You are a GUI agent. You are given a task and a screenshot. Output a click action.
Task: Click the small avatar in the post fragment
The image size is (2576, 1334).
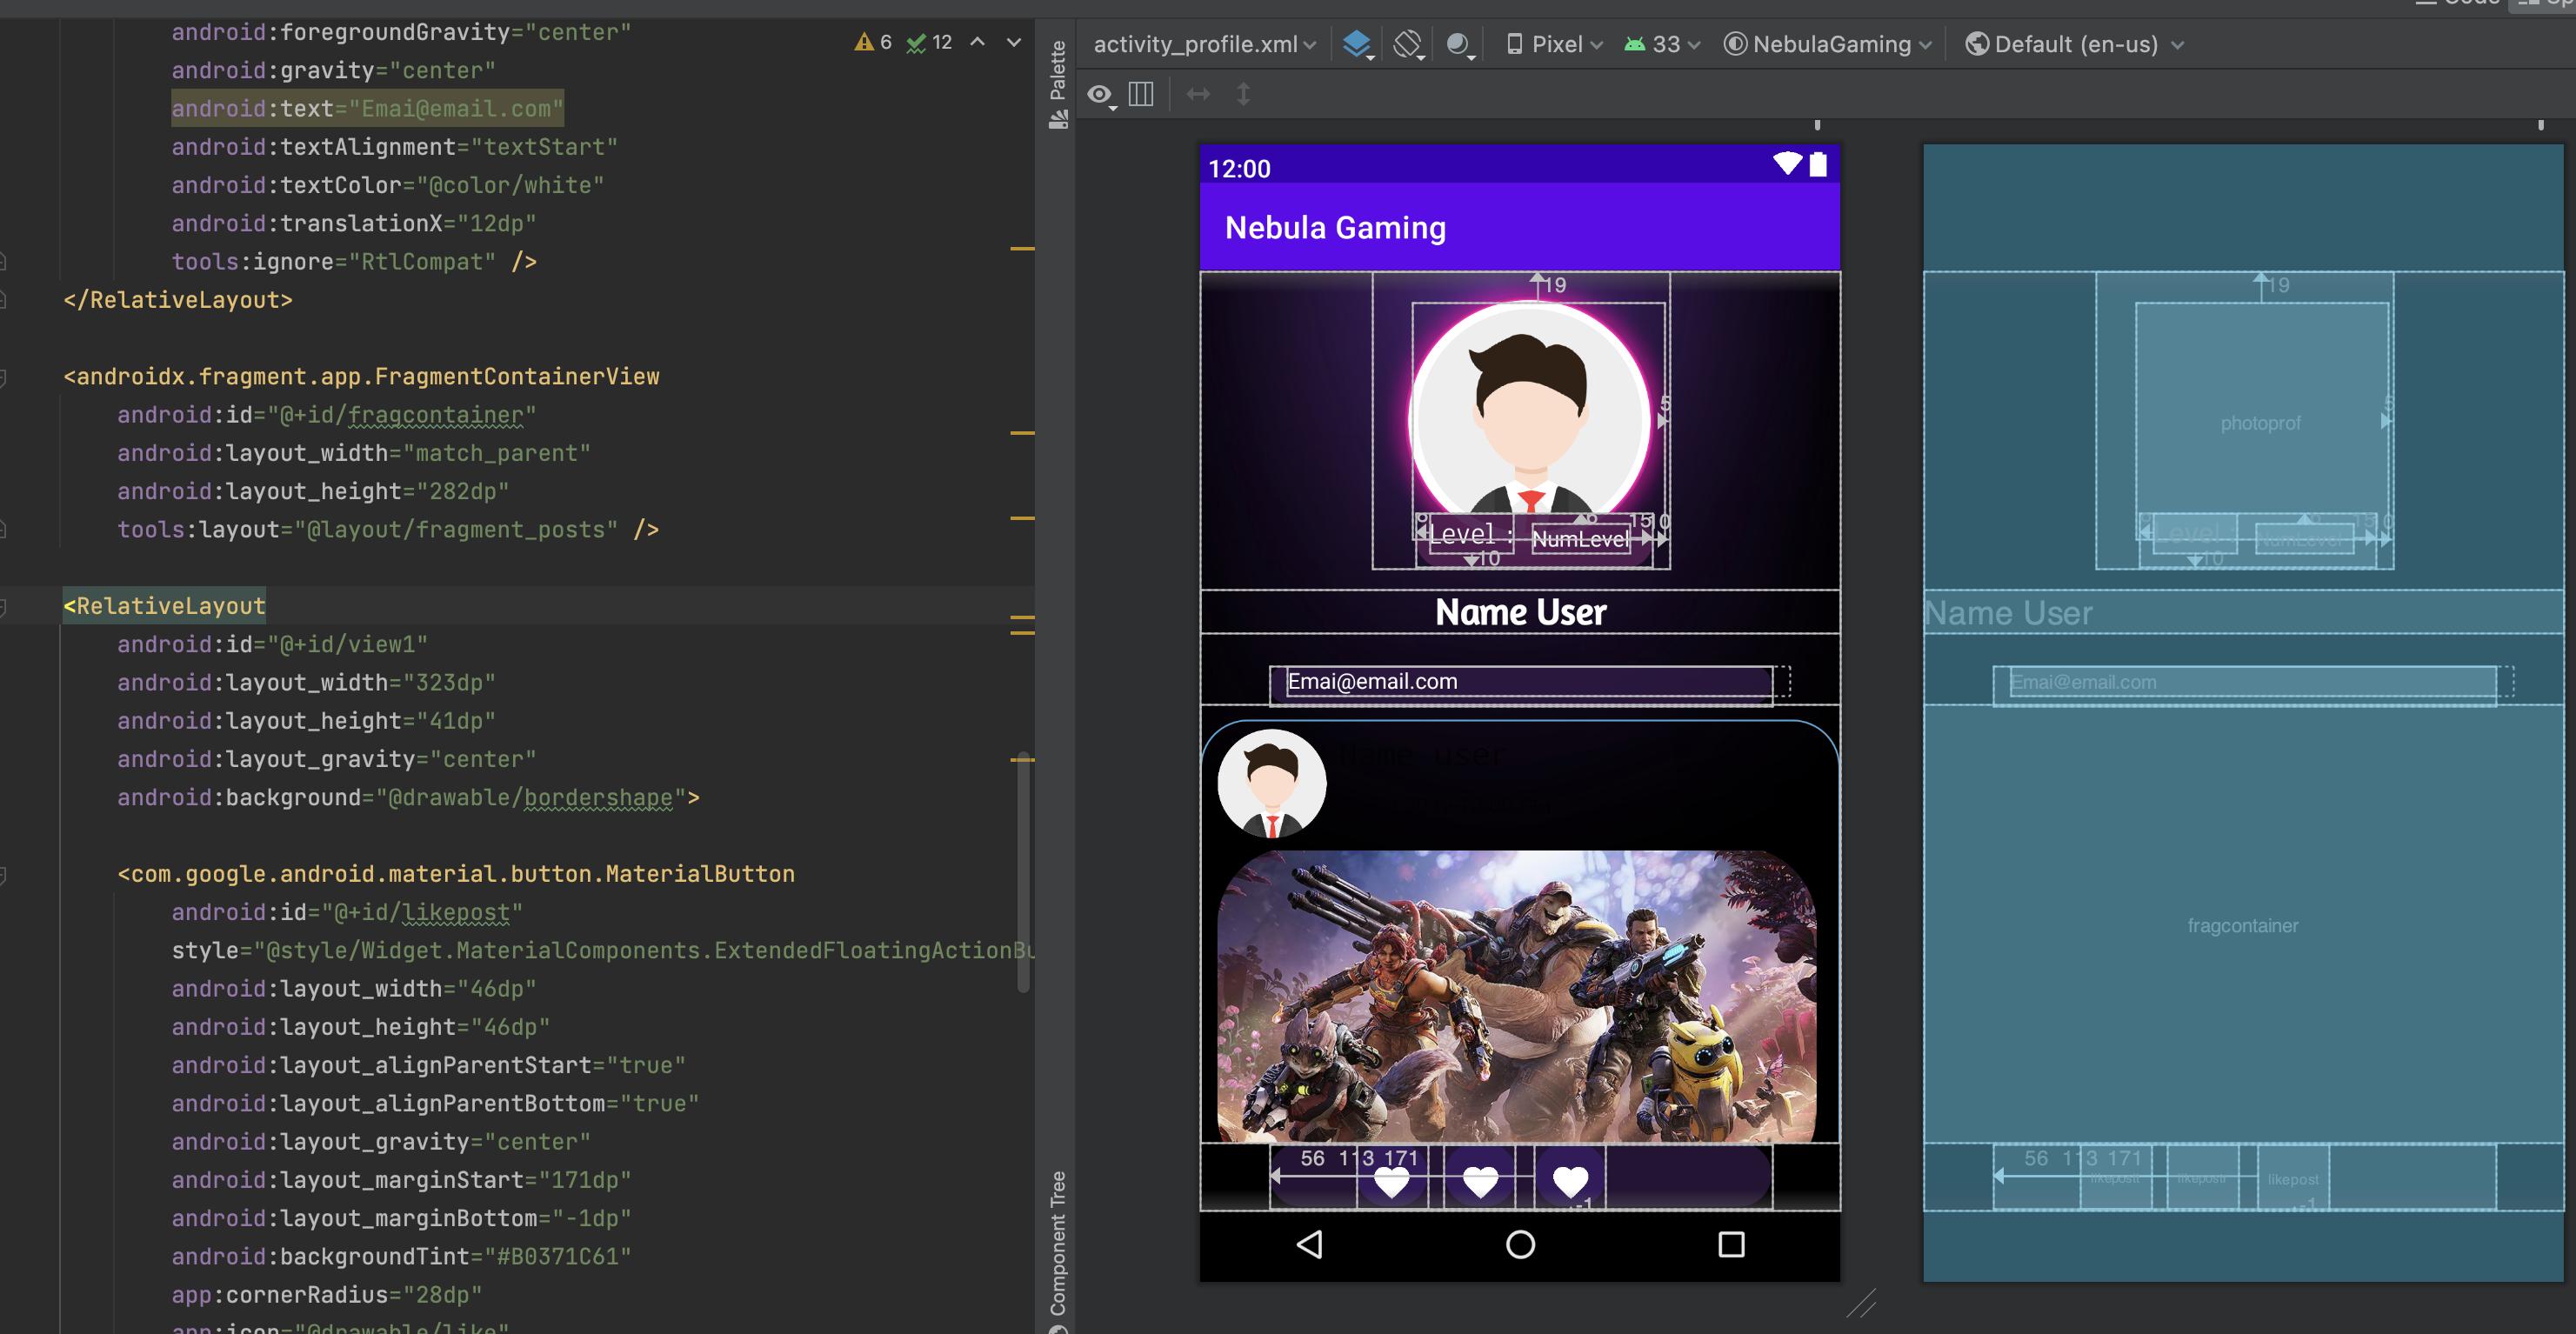pyautogui.click(x=1272, y=783)
